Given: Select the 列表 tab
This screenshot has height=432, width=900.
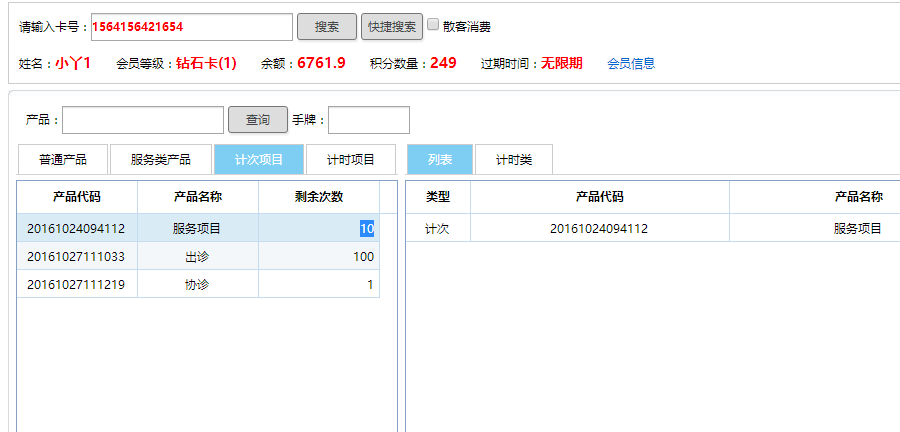Looking at the screenshot, I should tap(440, 159).
